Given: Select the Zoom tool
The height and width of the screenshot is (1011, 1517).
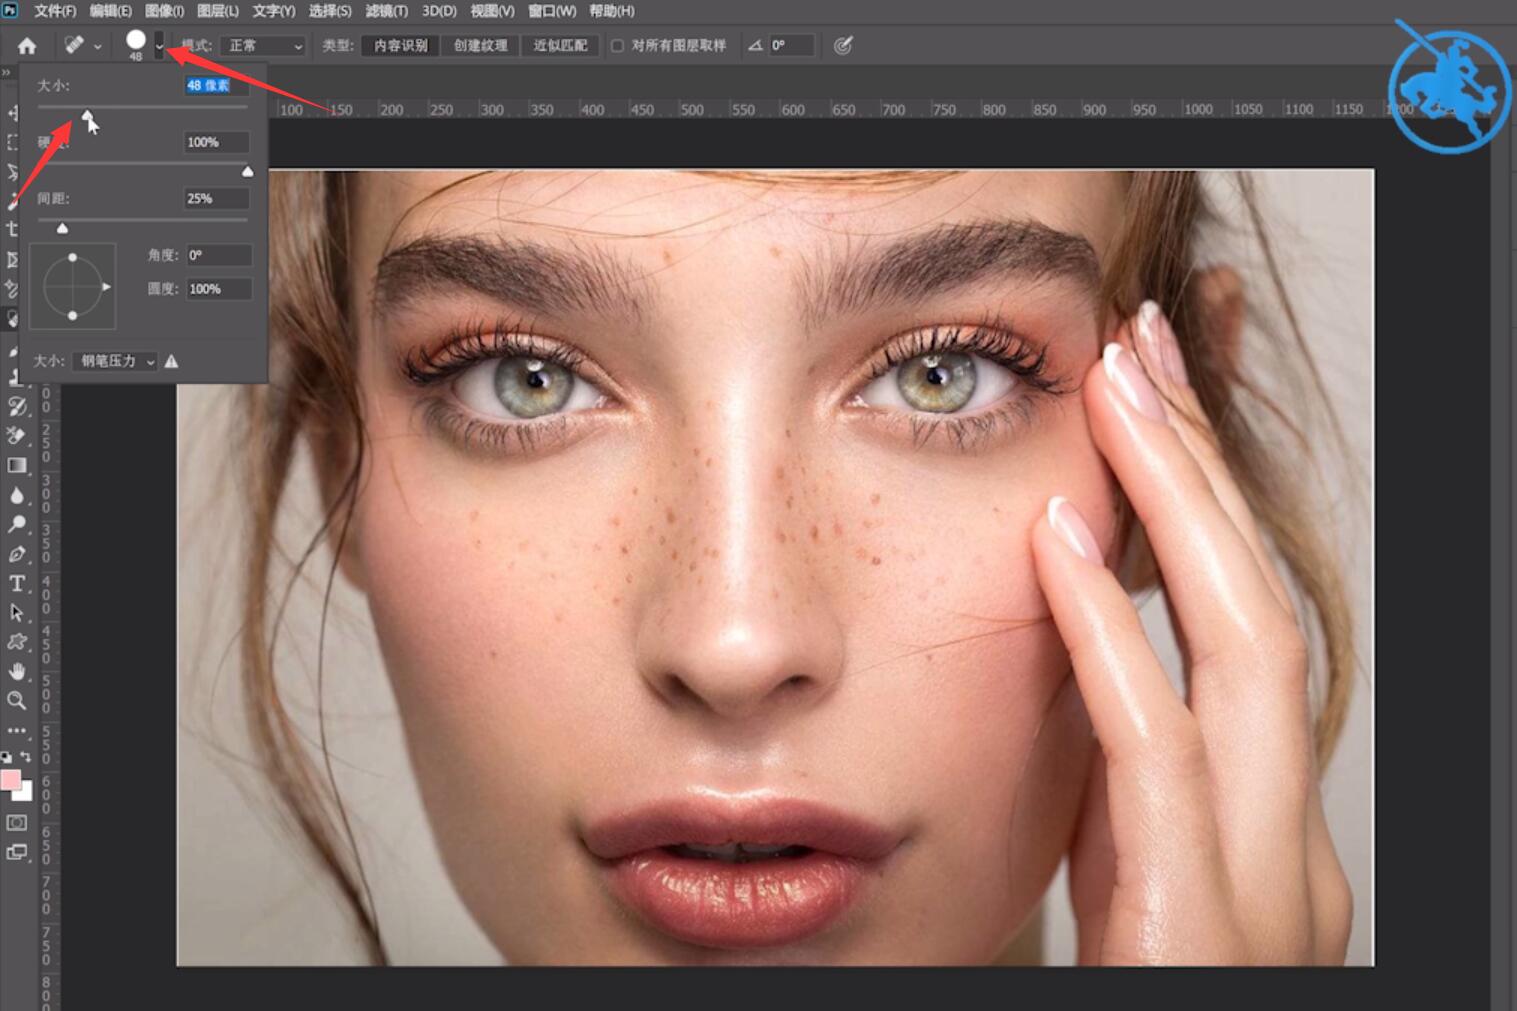Looking at the screenshot, I should 16,701.
